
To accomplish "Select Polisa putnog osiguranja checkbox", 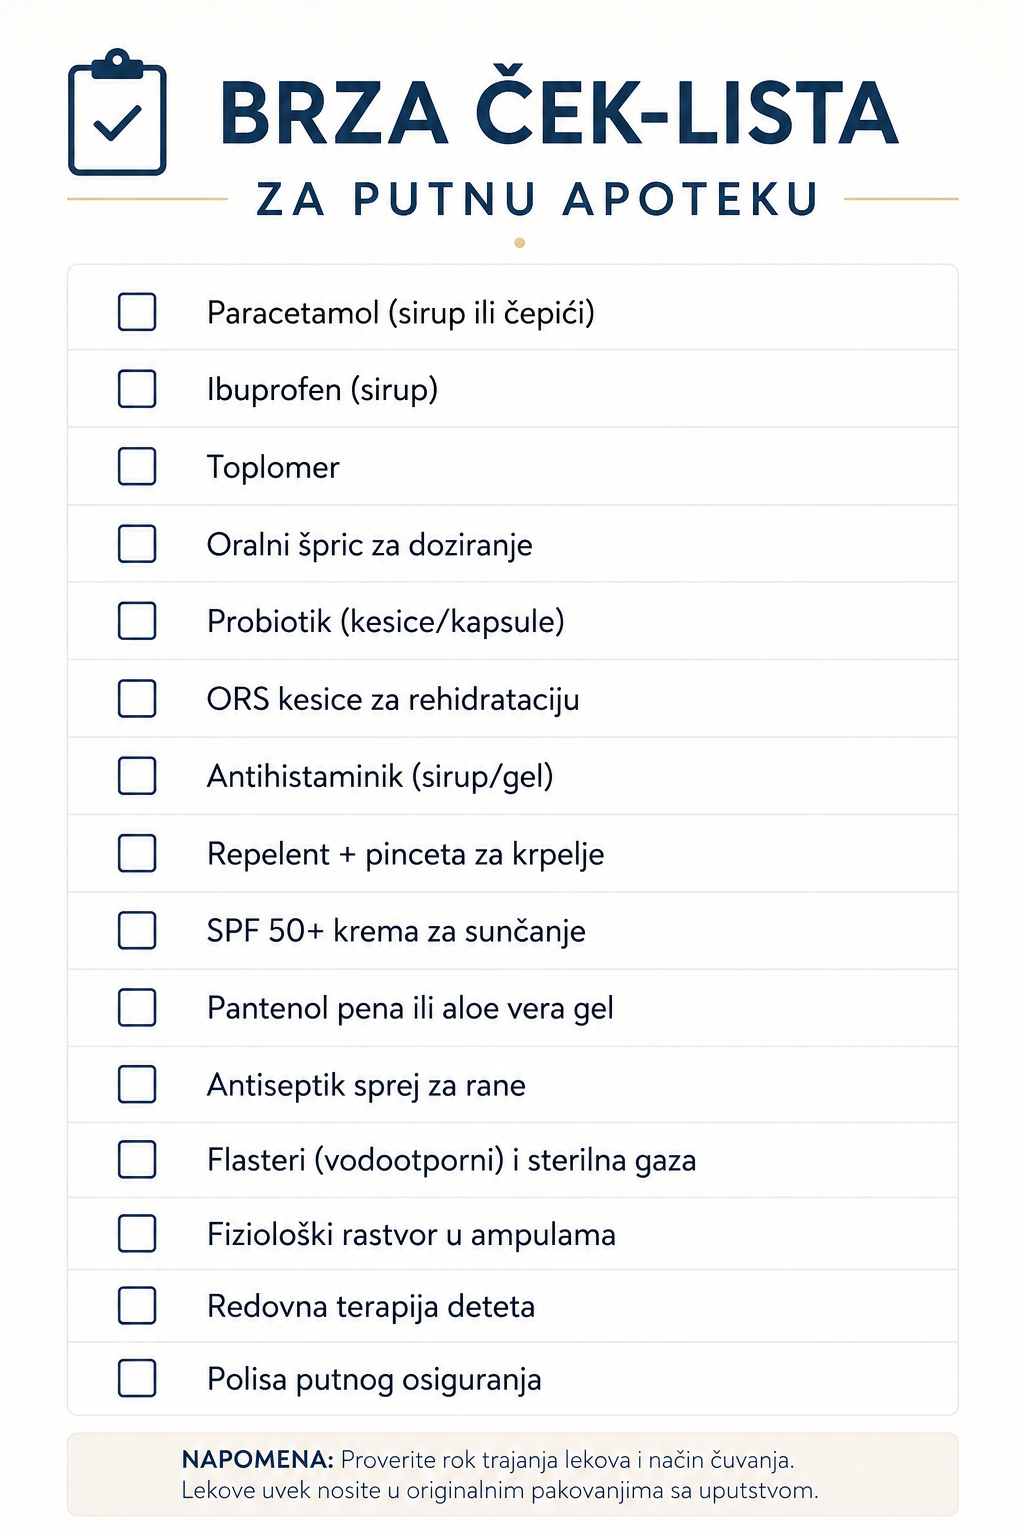I will (x=137, y=1378).
